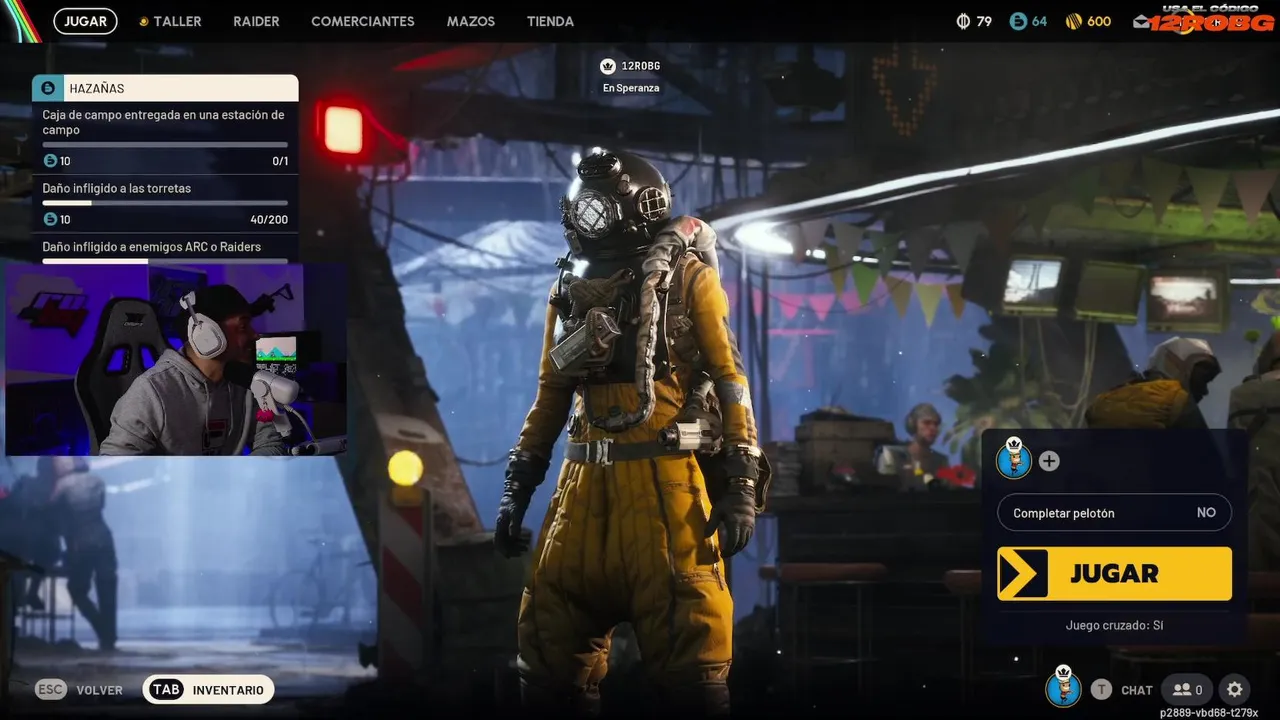This screenshot has height=720, width=1280.
Task: Click the 12ROBG player name tag
Action: pos(641,66)
